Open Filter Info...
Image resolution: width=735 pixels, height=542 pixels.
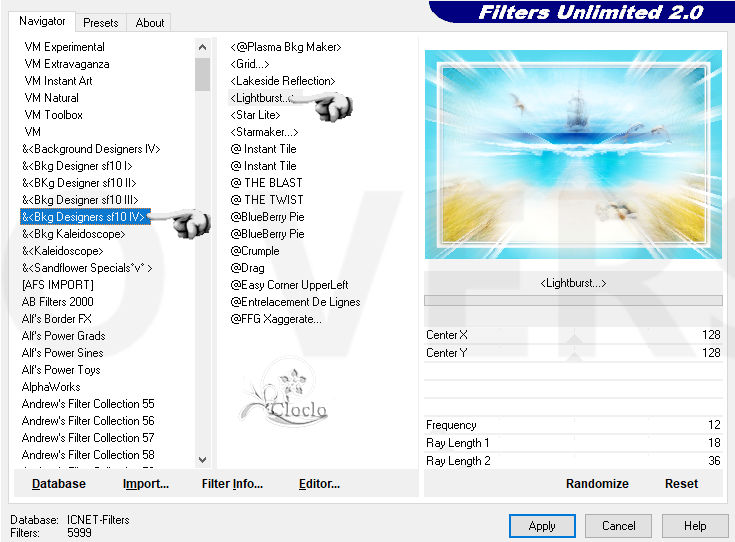(232, 483)
